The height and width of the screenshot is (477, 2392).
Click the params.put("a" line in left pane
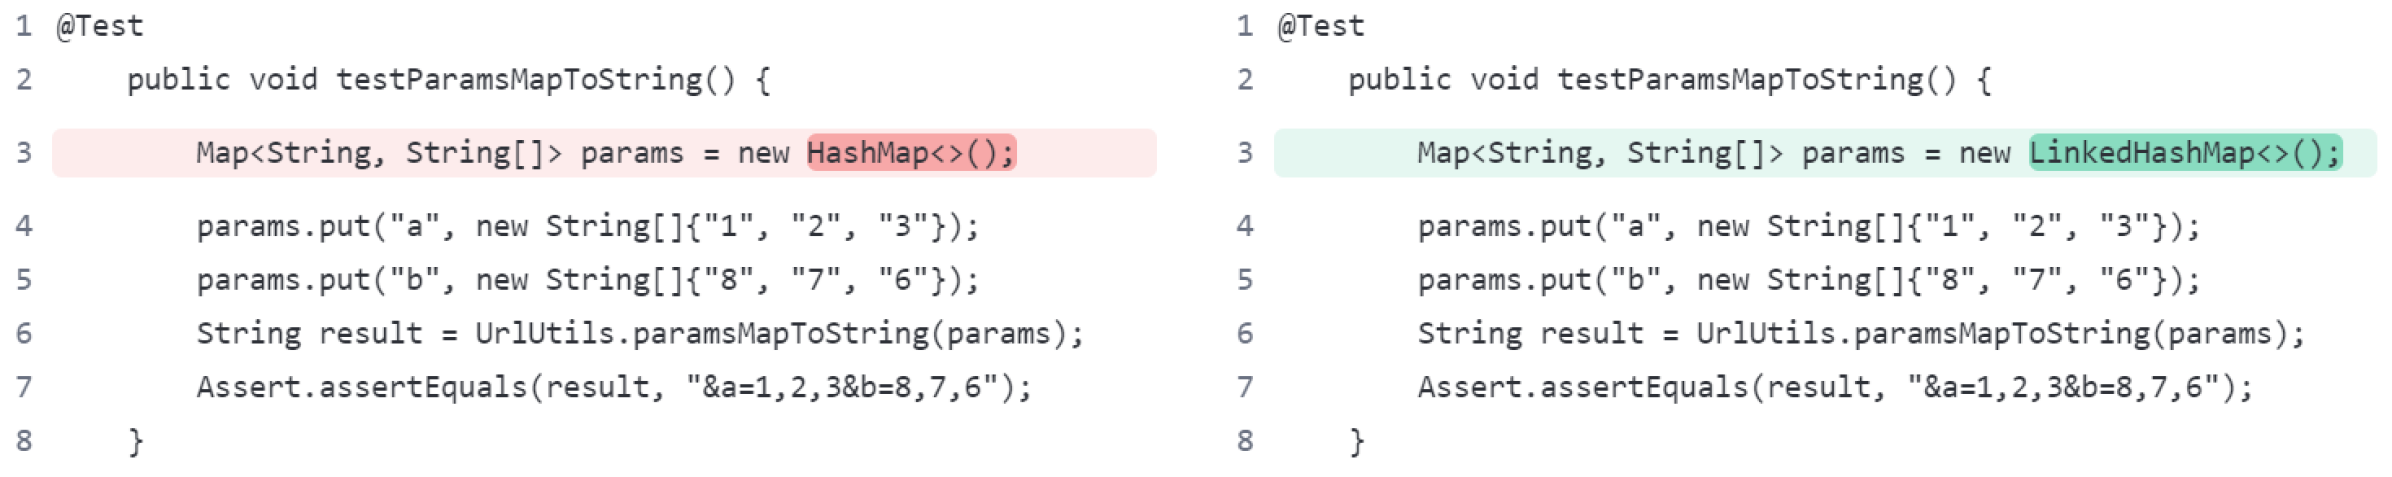(x=586, y=227)
